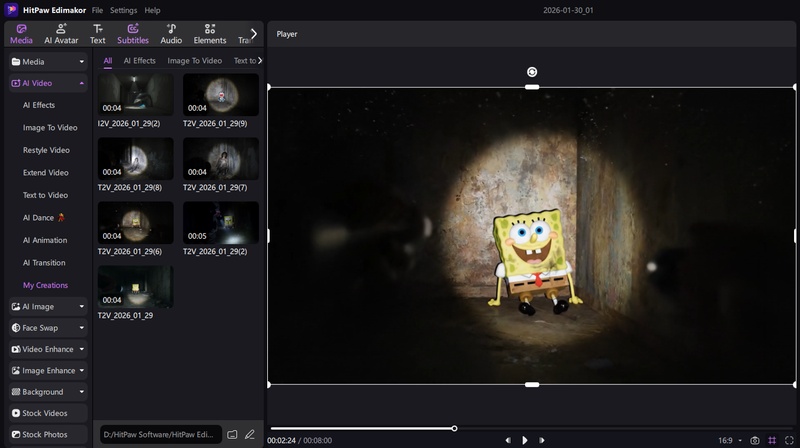Select thumbnail I2V_2026_01_29(2)
The width and height of the screenshot is (800, 448).
[136, 94]
